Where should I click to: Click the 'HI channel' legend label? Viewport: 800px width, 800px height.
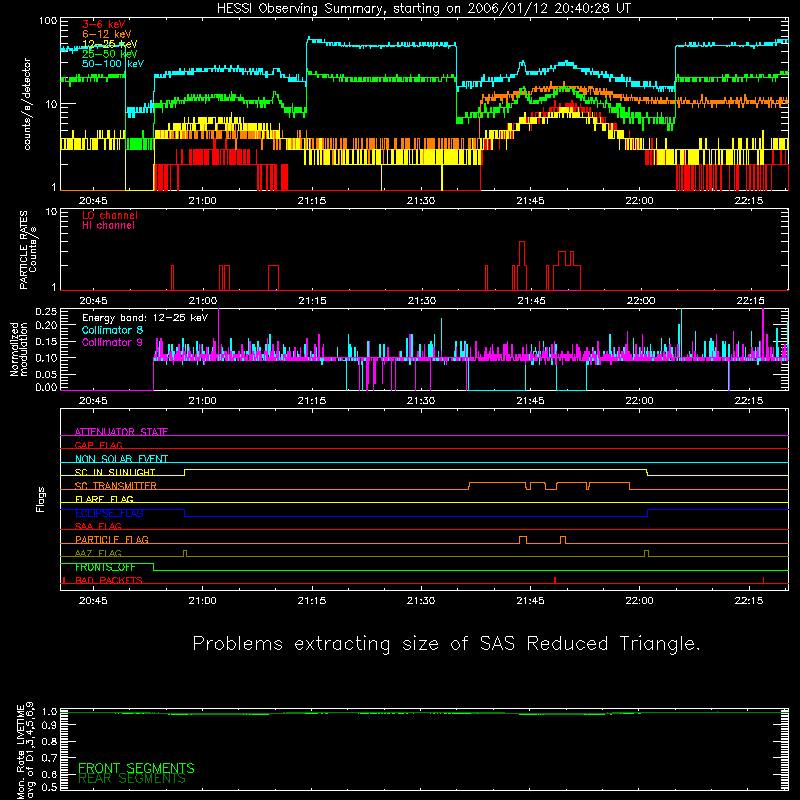(108, 226)
